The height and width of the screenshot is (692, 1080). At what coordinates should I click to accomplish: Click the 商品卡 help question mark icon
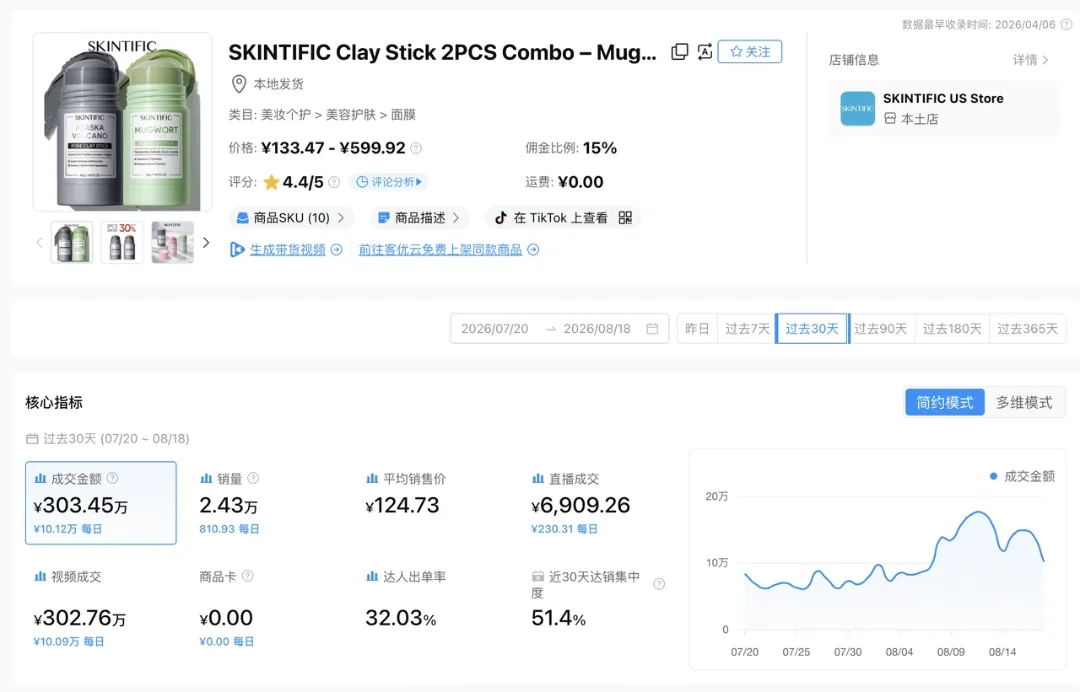click(248, 576)
